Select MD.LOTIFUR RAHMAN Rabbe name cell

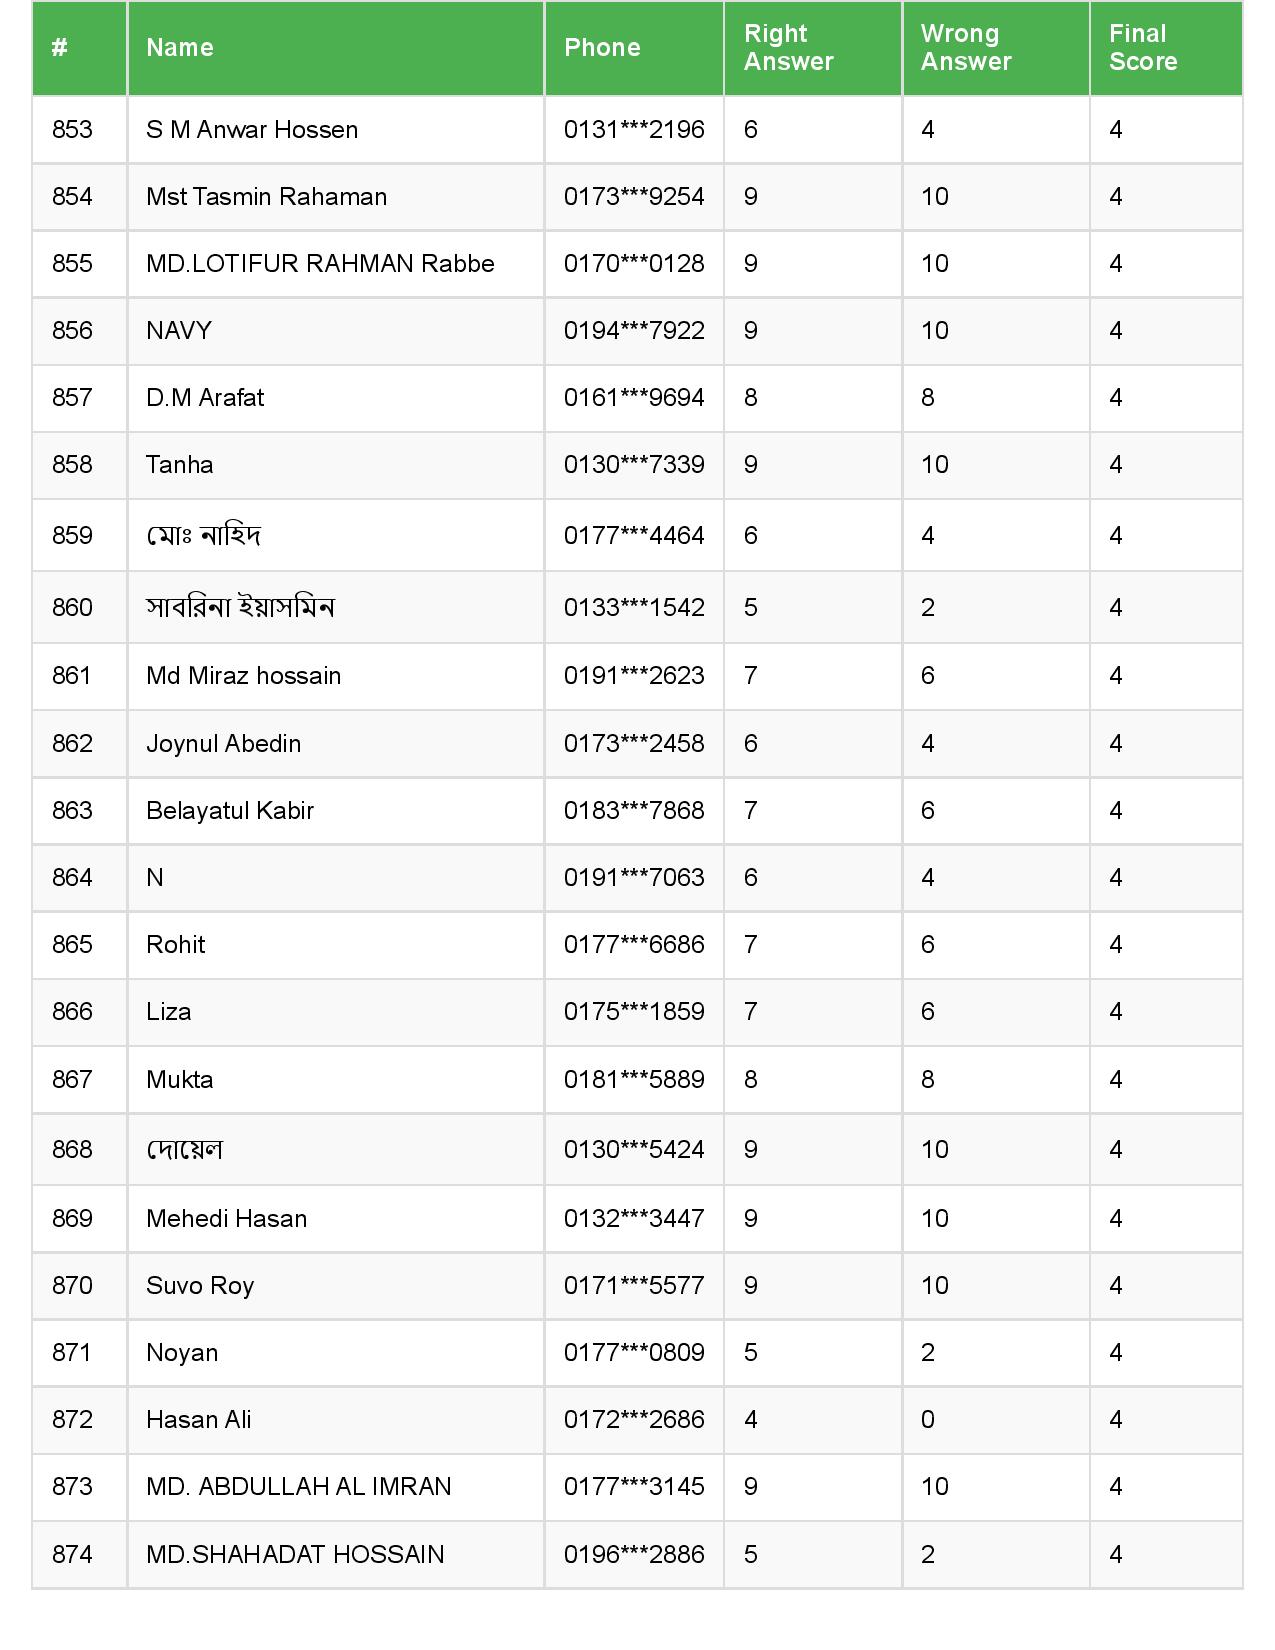(320, 264)
